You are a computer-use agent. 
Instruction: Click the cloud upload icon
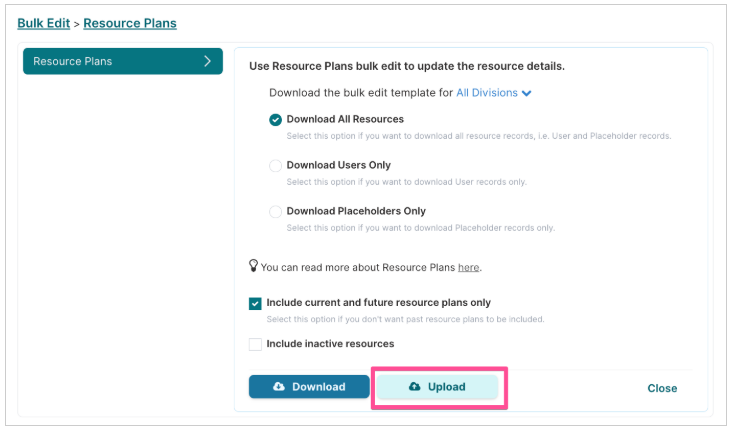(x=414, y=387)
